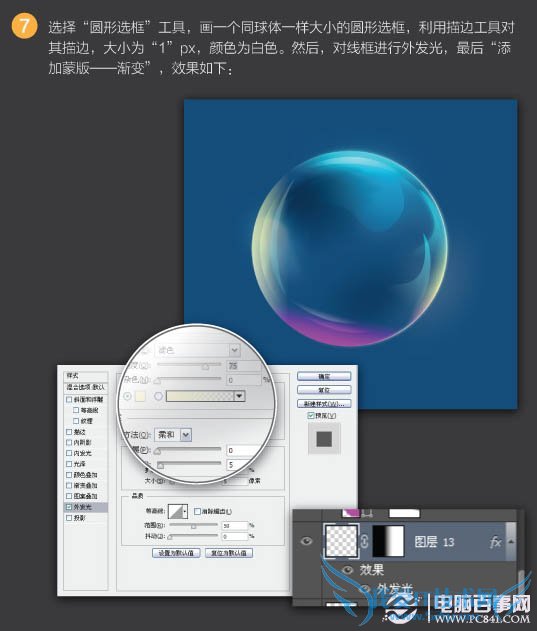The height and width of the screenshot is (631, 537).
Task: Enable the 纹理 checkbox
Action: click(x=76, y=421)
